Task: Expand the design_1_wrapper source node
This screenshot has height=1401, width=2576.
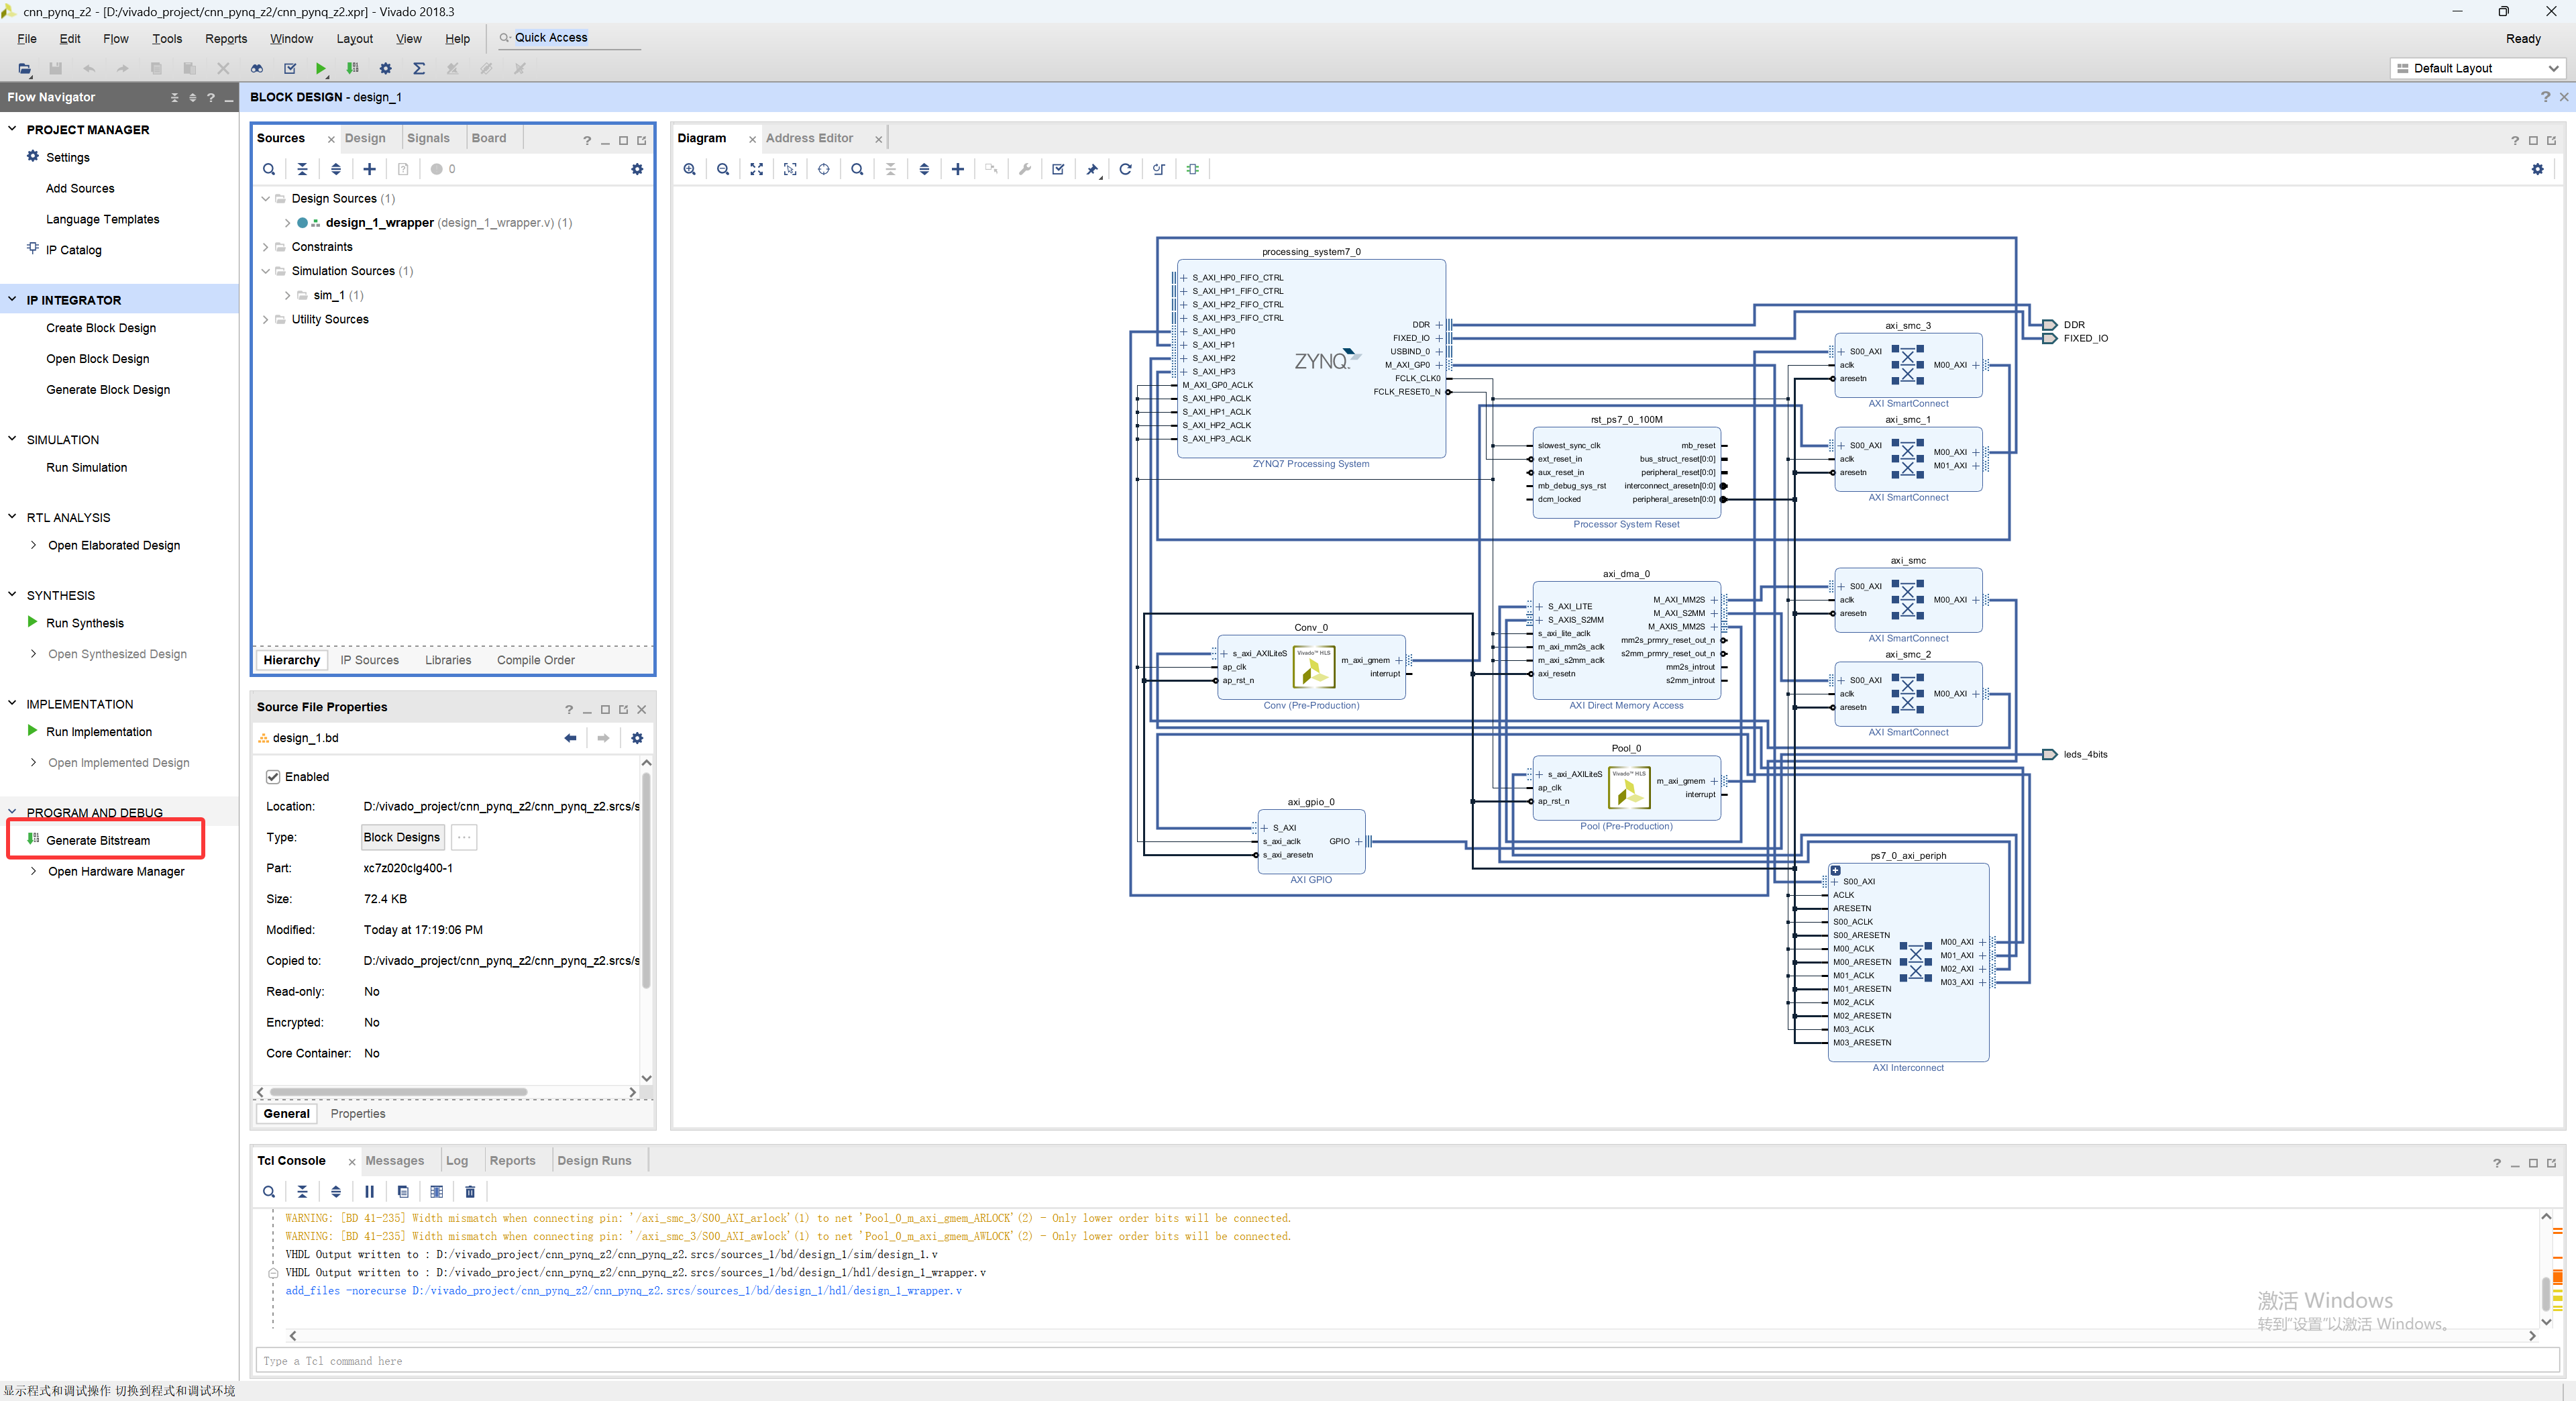Action: [x=287, y=223]
